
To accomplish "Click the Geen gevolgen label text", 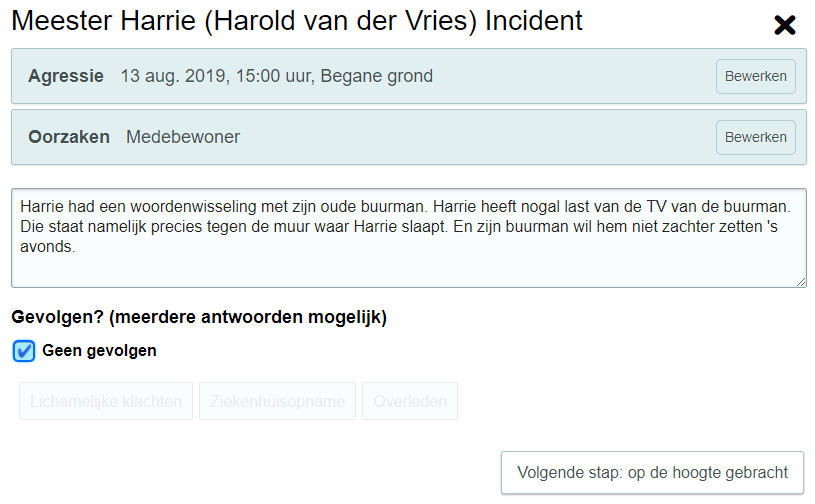I will (x=99, y=351).
